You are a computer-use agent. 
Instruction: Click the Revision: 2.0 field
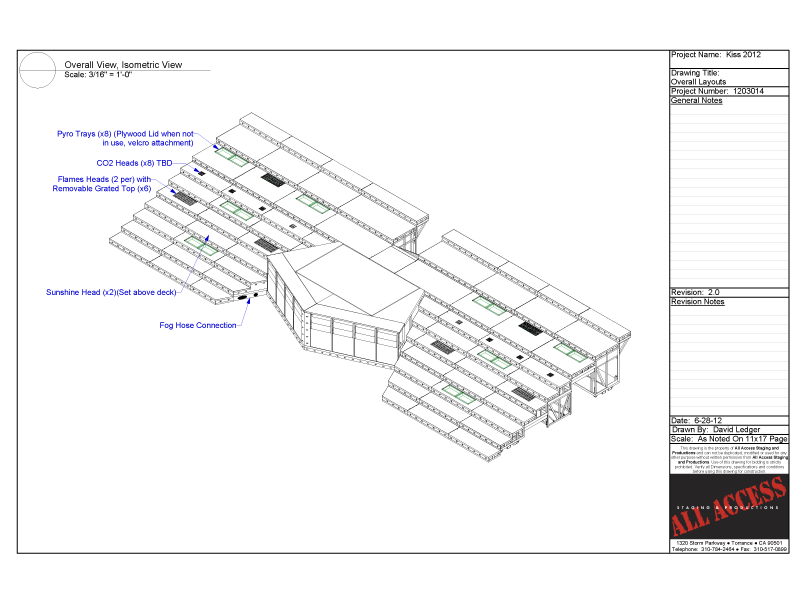[x=695, y=292]
